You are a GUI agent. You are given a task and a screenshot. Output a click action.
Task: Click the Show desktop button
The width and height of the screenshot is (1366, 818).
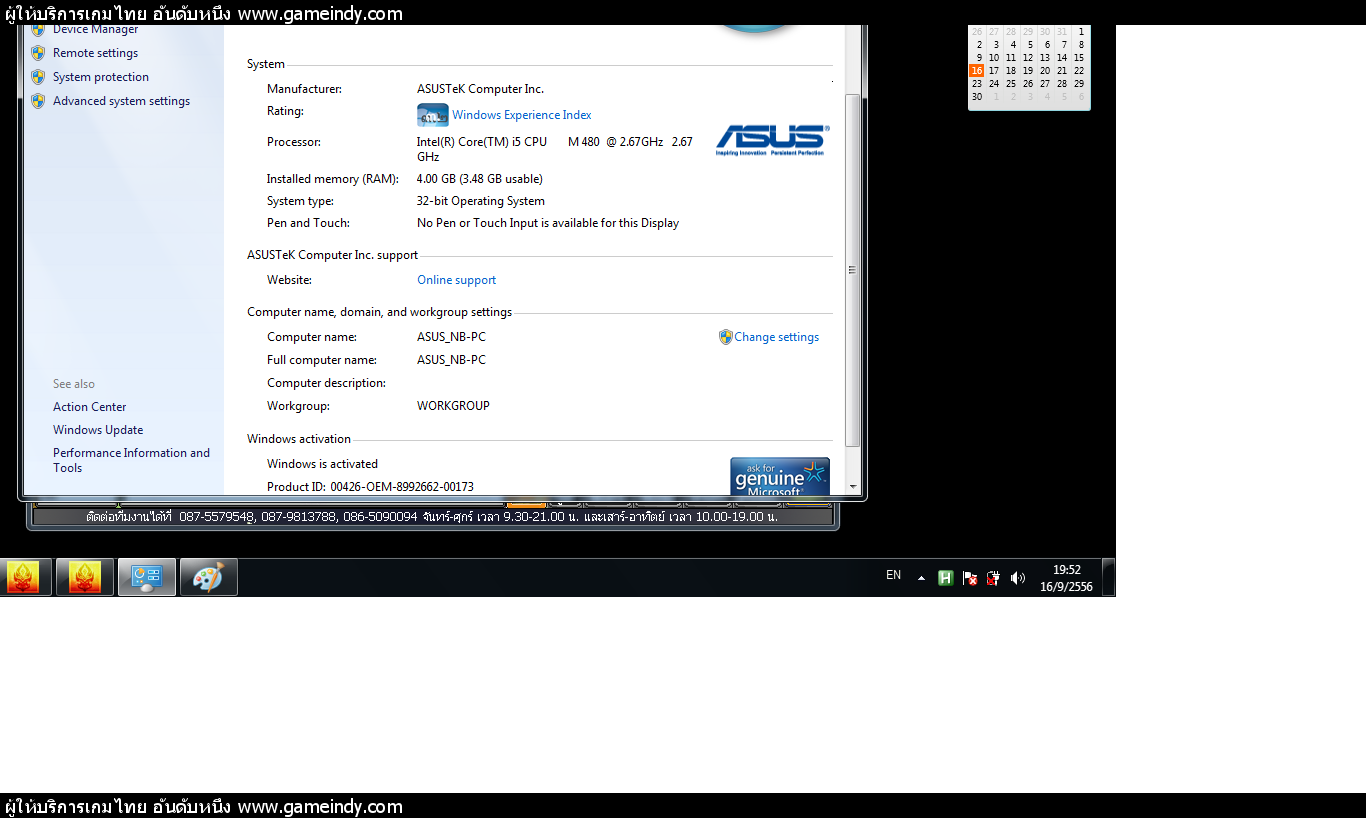tap(1109, 577)
